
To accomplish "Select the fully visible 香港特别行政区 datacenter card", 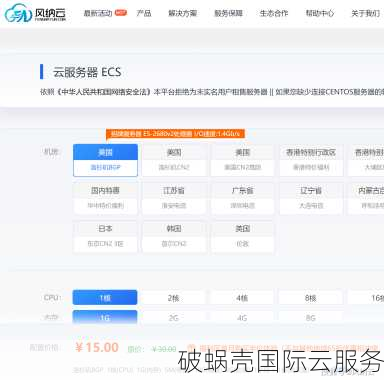I will click(311, 160).
